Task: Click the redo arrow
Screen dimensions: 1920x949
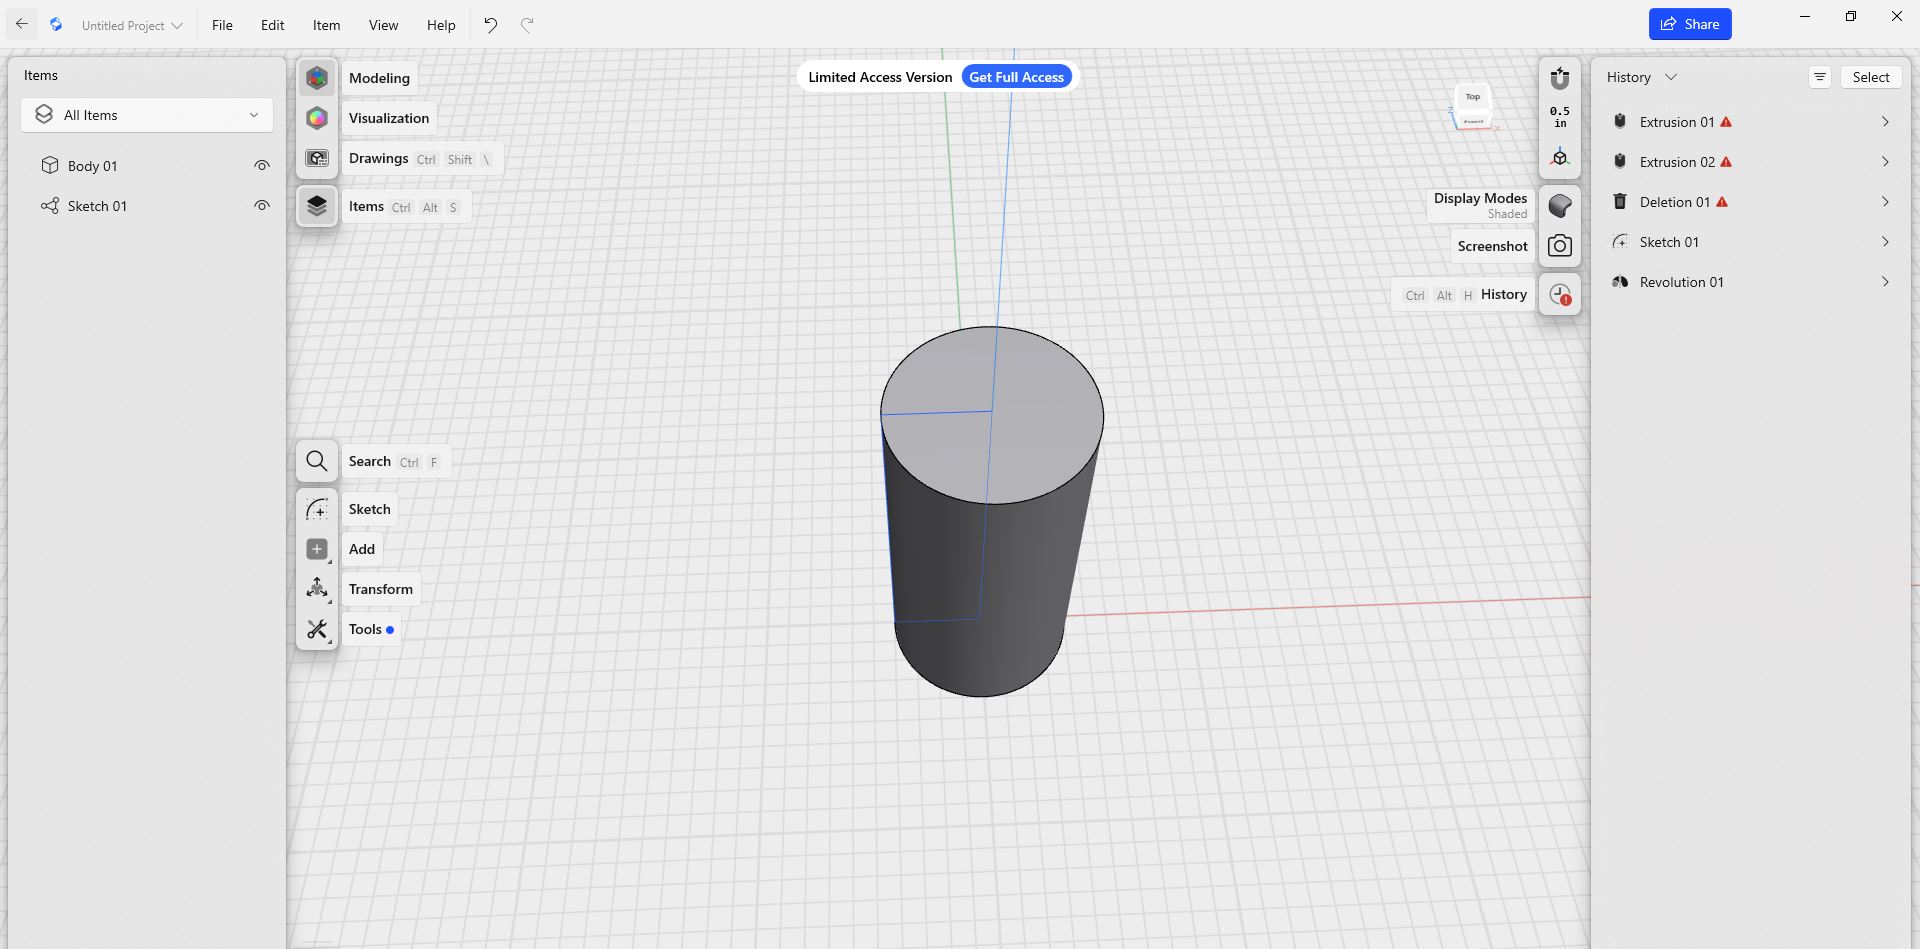Action: (x=527, y=25)
